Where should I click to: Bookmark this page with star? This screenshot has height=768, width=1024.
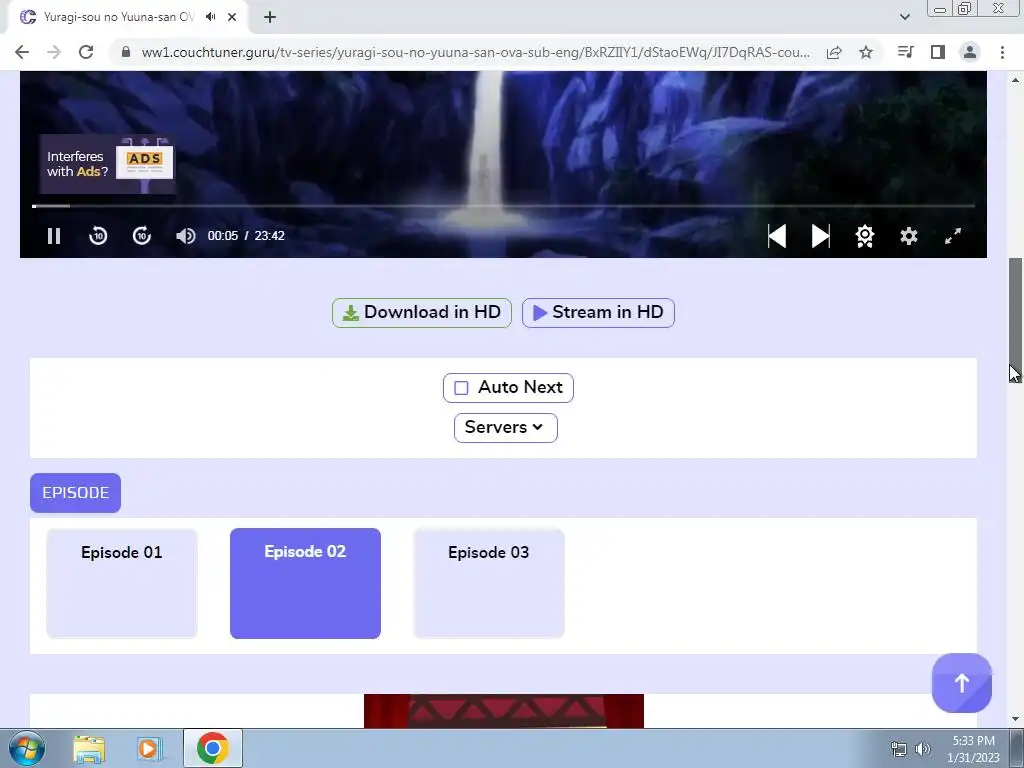tap(866, 52)
